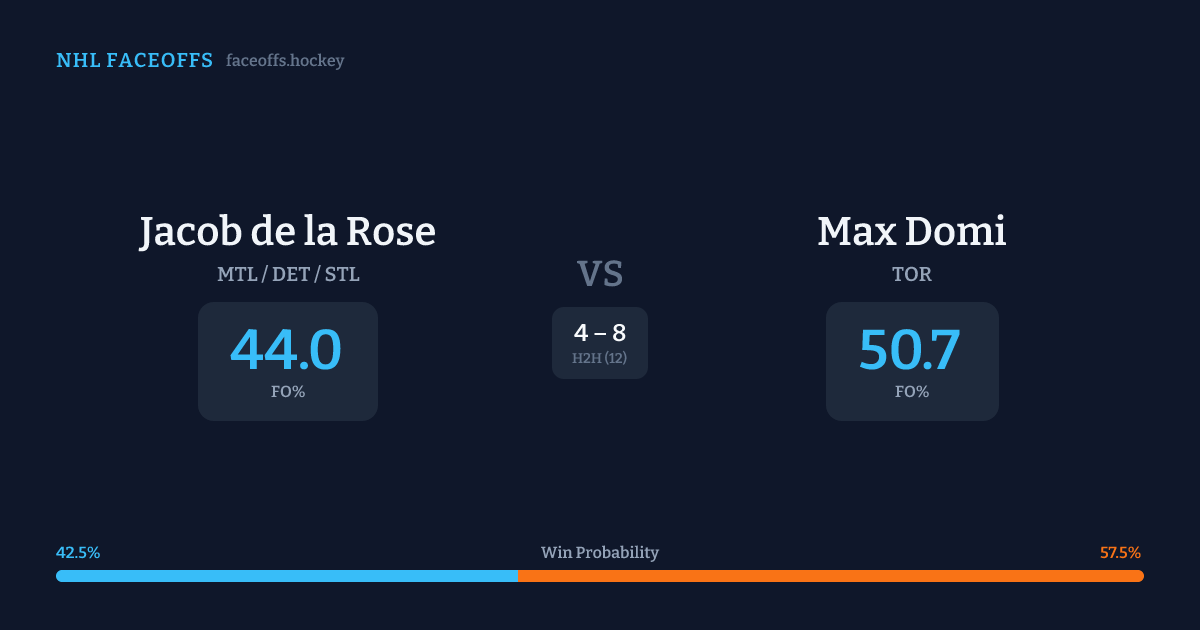
Task: Click the 50.7 faceoff percentage value
Action: click(911, 350)
